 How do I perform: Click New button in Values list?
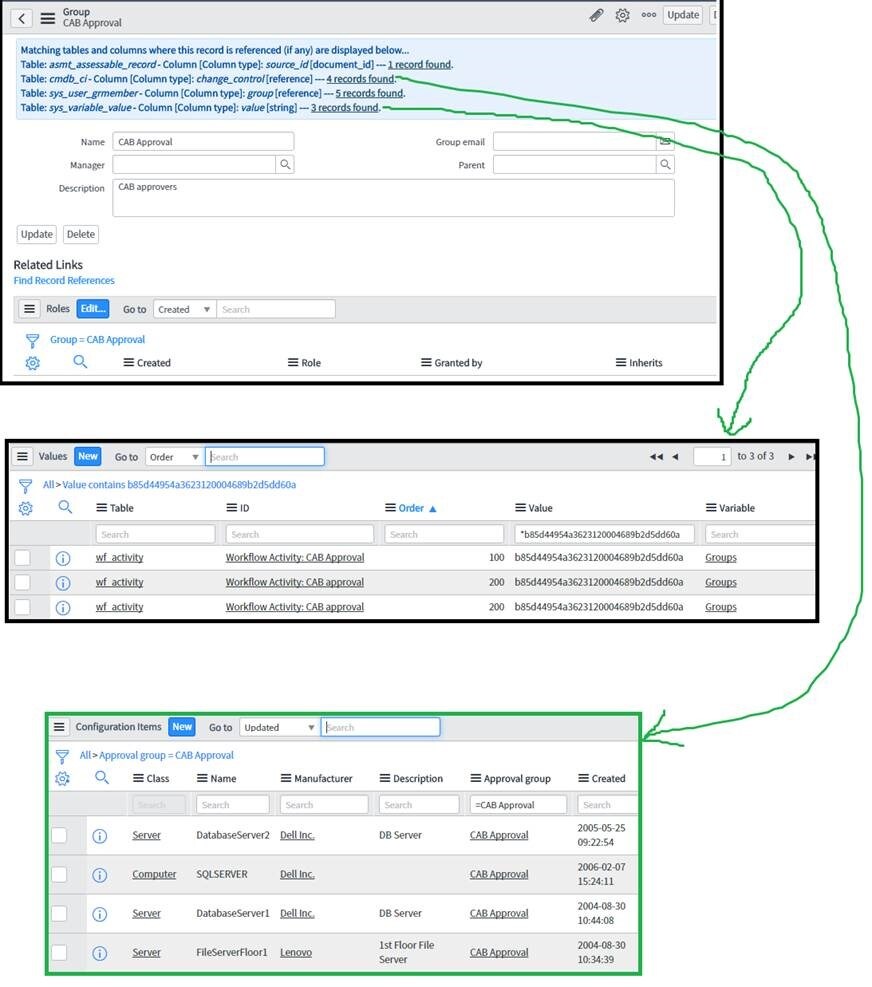pyautogui.click(x=88, y=456)
